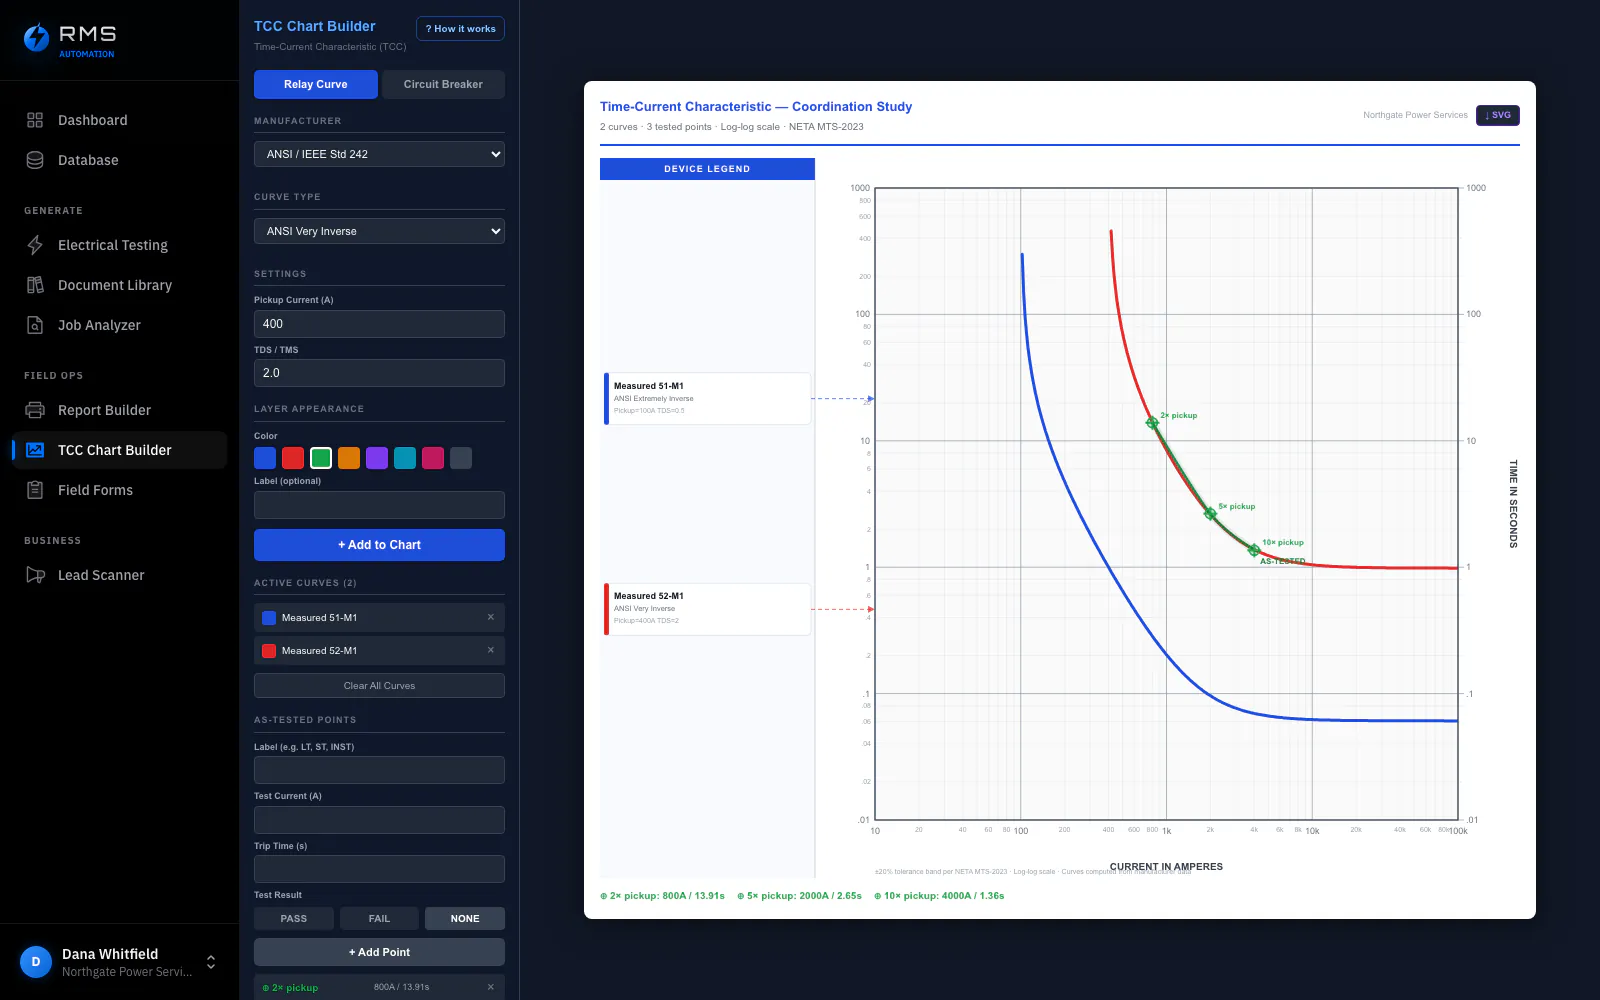The image size is (1600, 1000).
Task: Click '5× pickup: 2000A / 2.65s' summary text
Action: (x=799, y=896)
